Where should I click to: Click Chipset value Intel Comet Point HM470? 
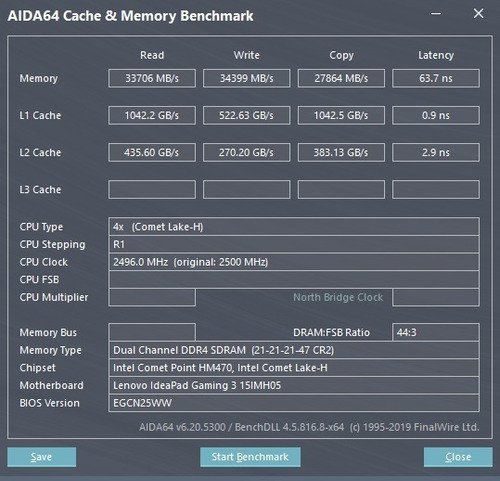294,368
